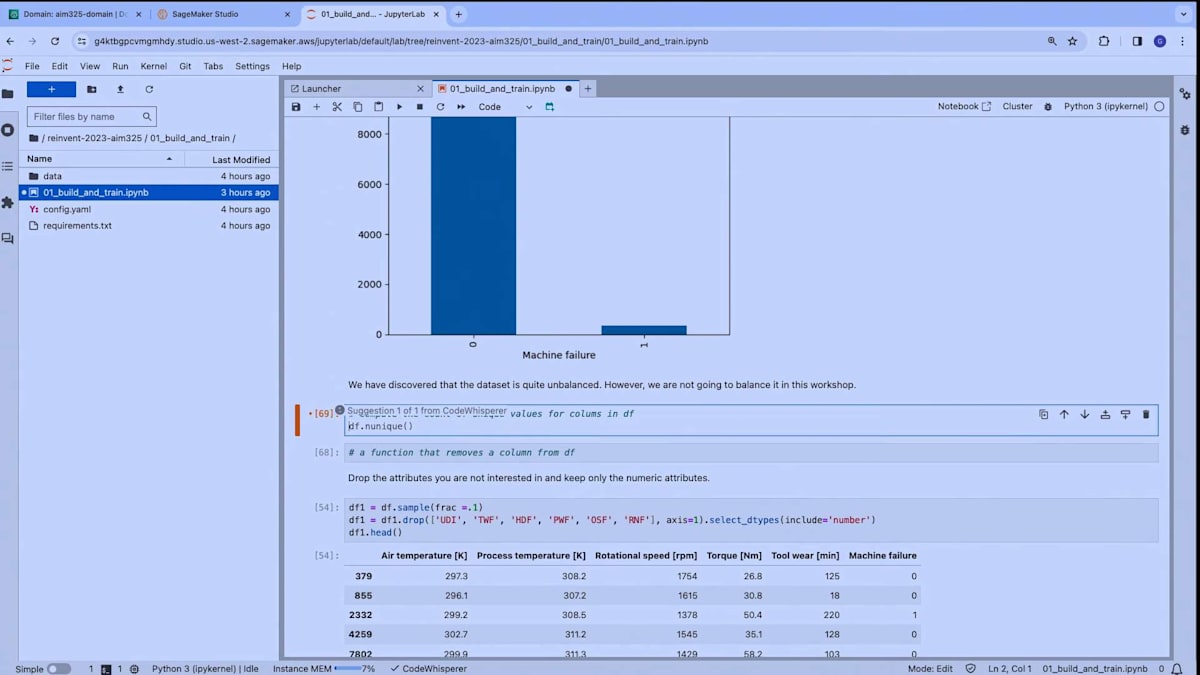Open Running Terminals and Kernels sidebar icon

8,130
